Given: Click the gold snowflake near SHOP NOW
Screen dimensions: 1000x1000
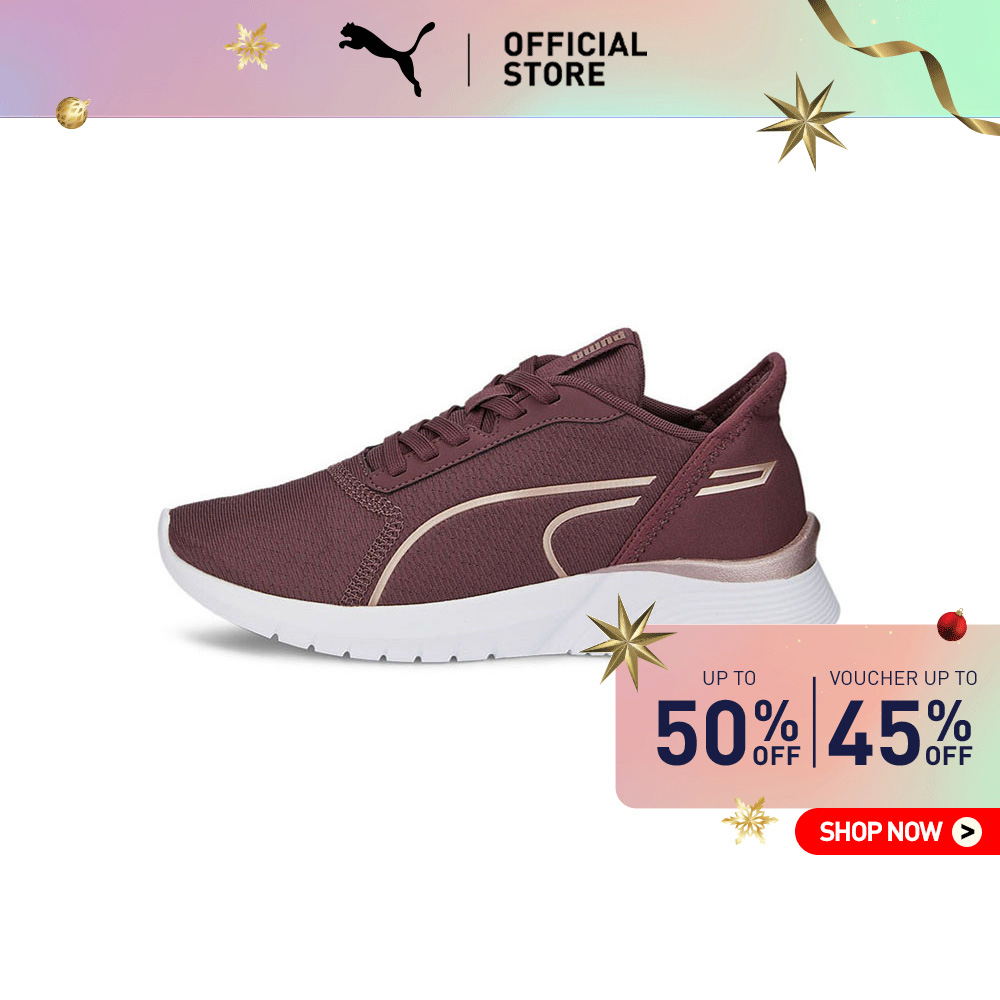Looking at the screenshot, I should (749, 820).
